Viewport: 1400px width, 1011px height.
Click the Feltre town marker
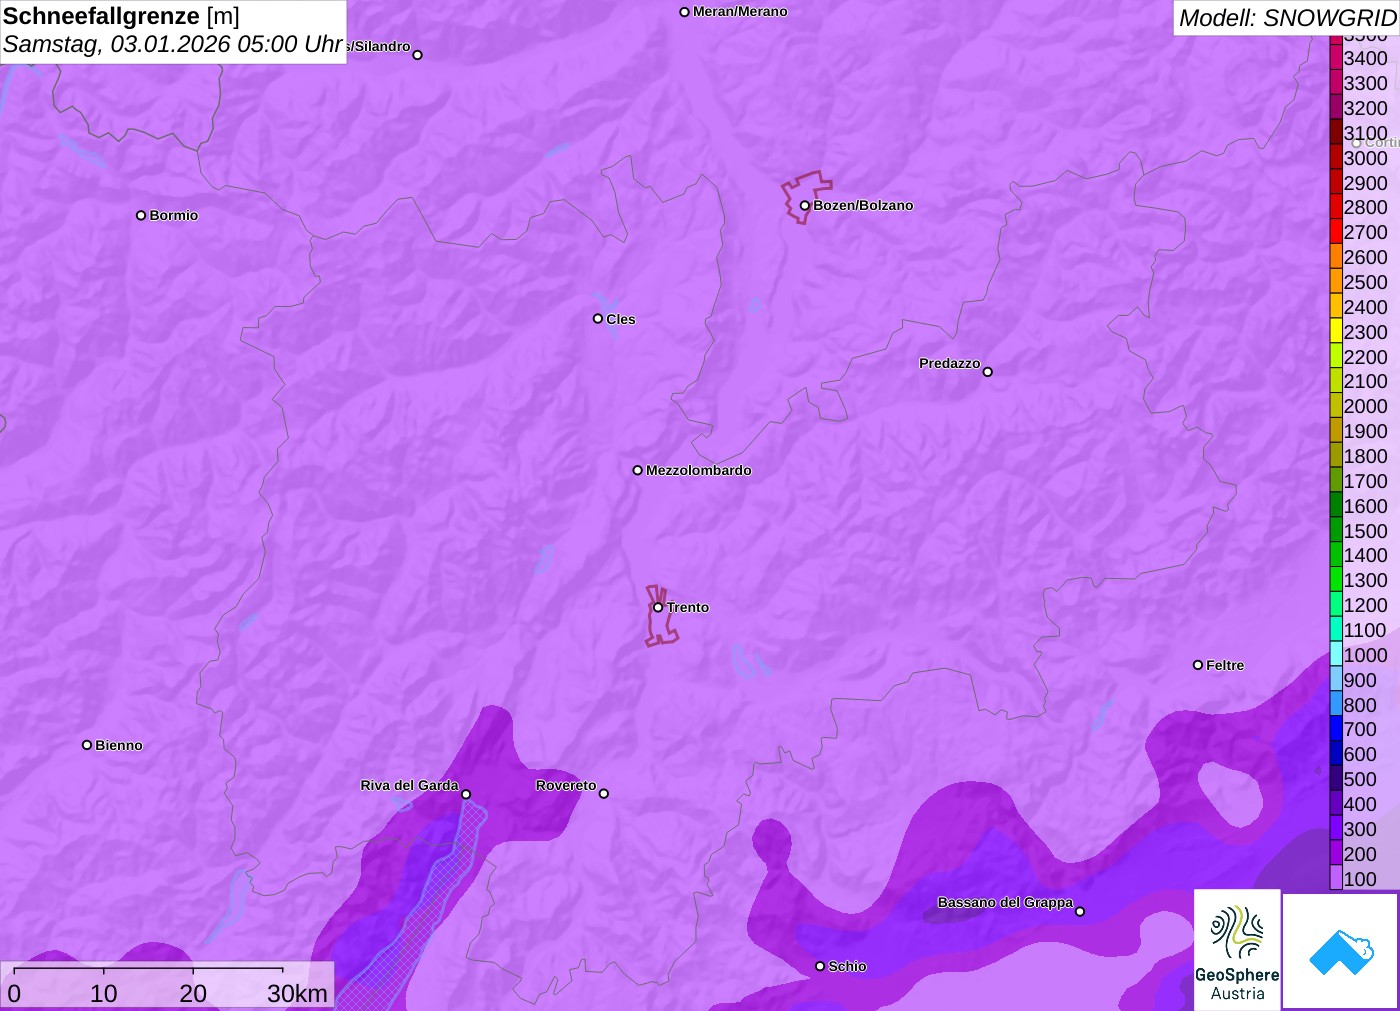(x=1198, y=665)
